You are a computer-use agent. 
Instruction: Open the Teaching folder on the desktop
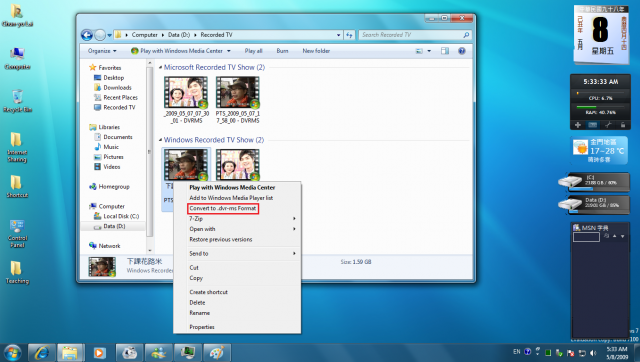tap(17, 272)
